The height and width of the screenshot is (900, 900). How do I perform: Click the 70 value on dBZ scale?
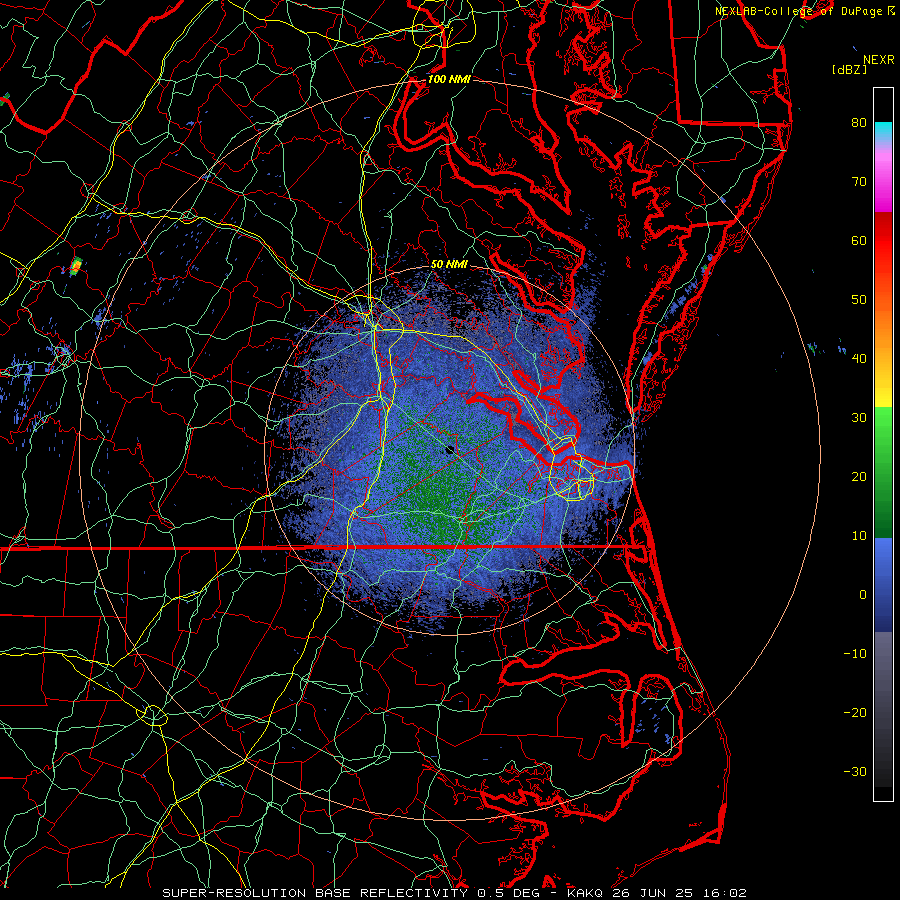point(859,181)
